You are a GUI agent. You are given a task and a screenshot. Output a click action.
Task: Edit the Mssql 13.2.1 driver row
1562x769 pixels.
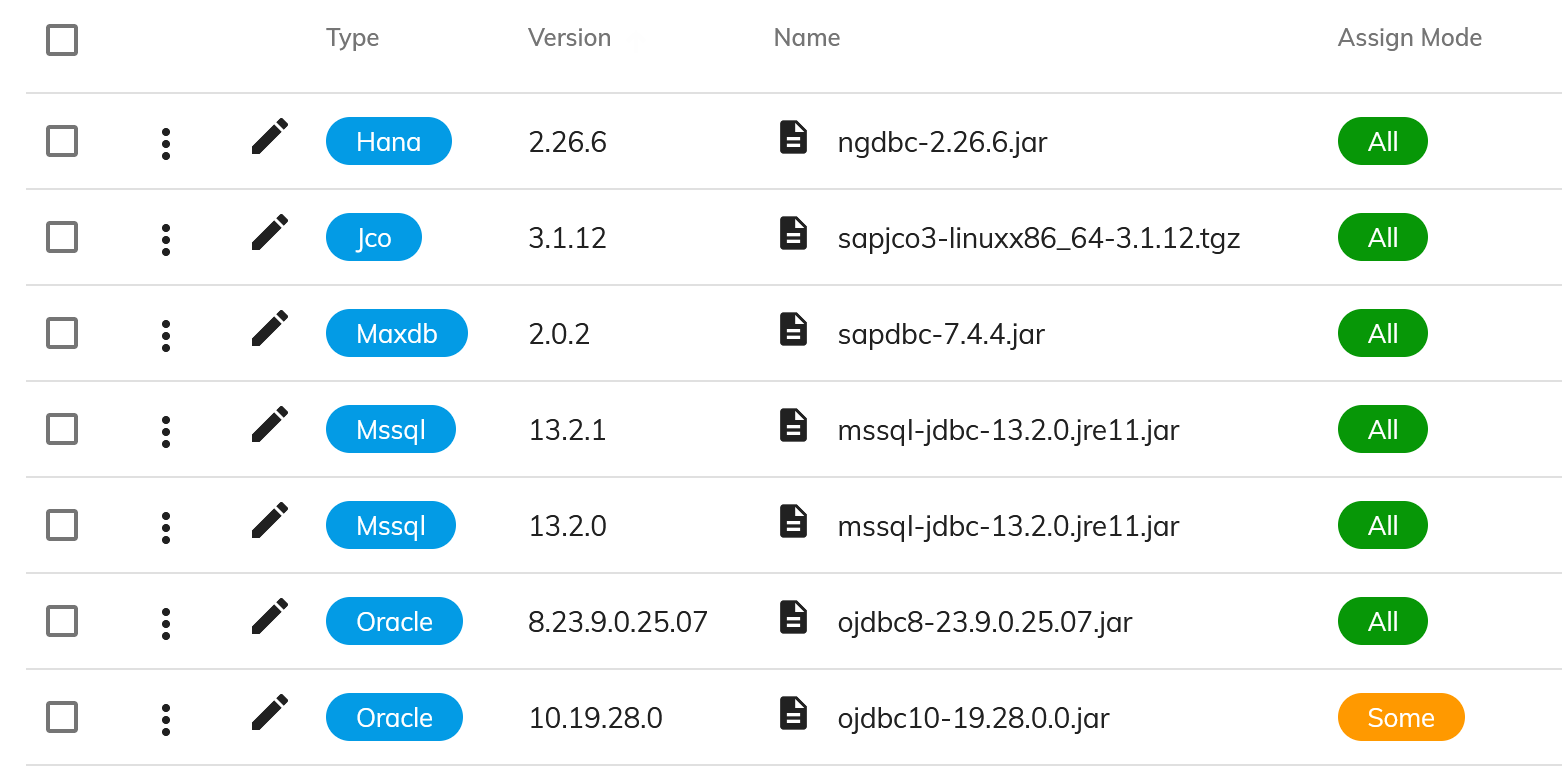click(270, 425)
